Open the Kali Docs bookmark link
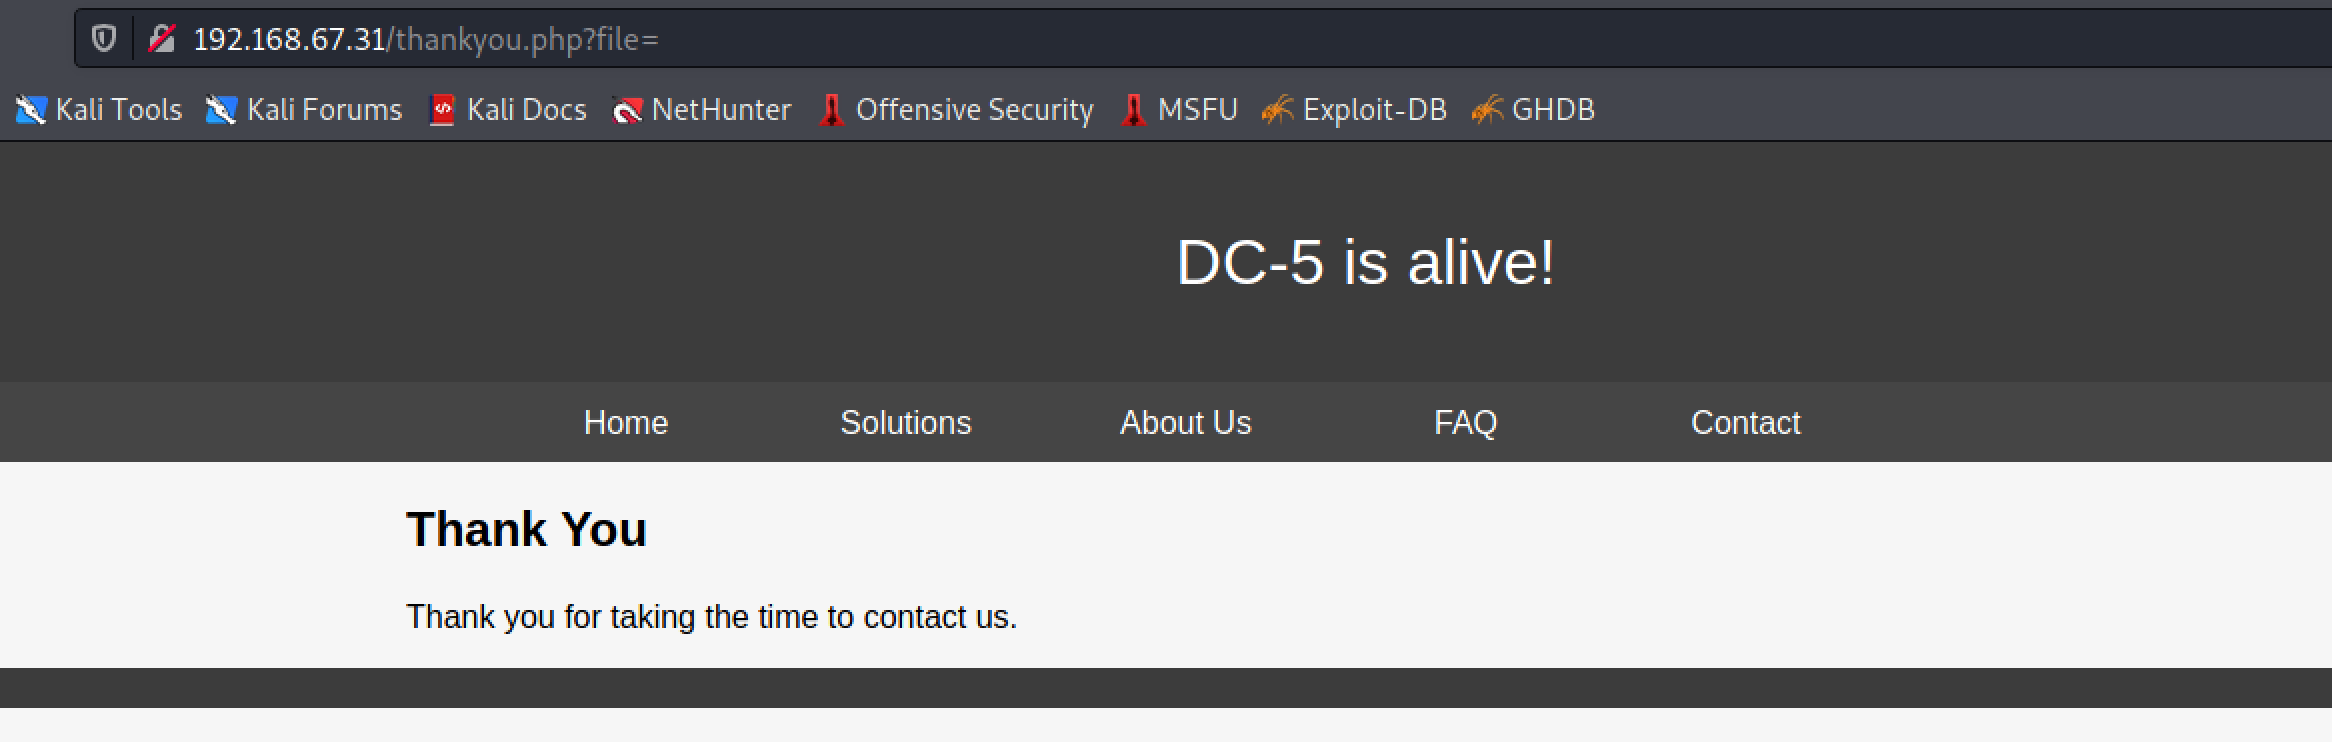 (x=526, y=110)
